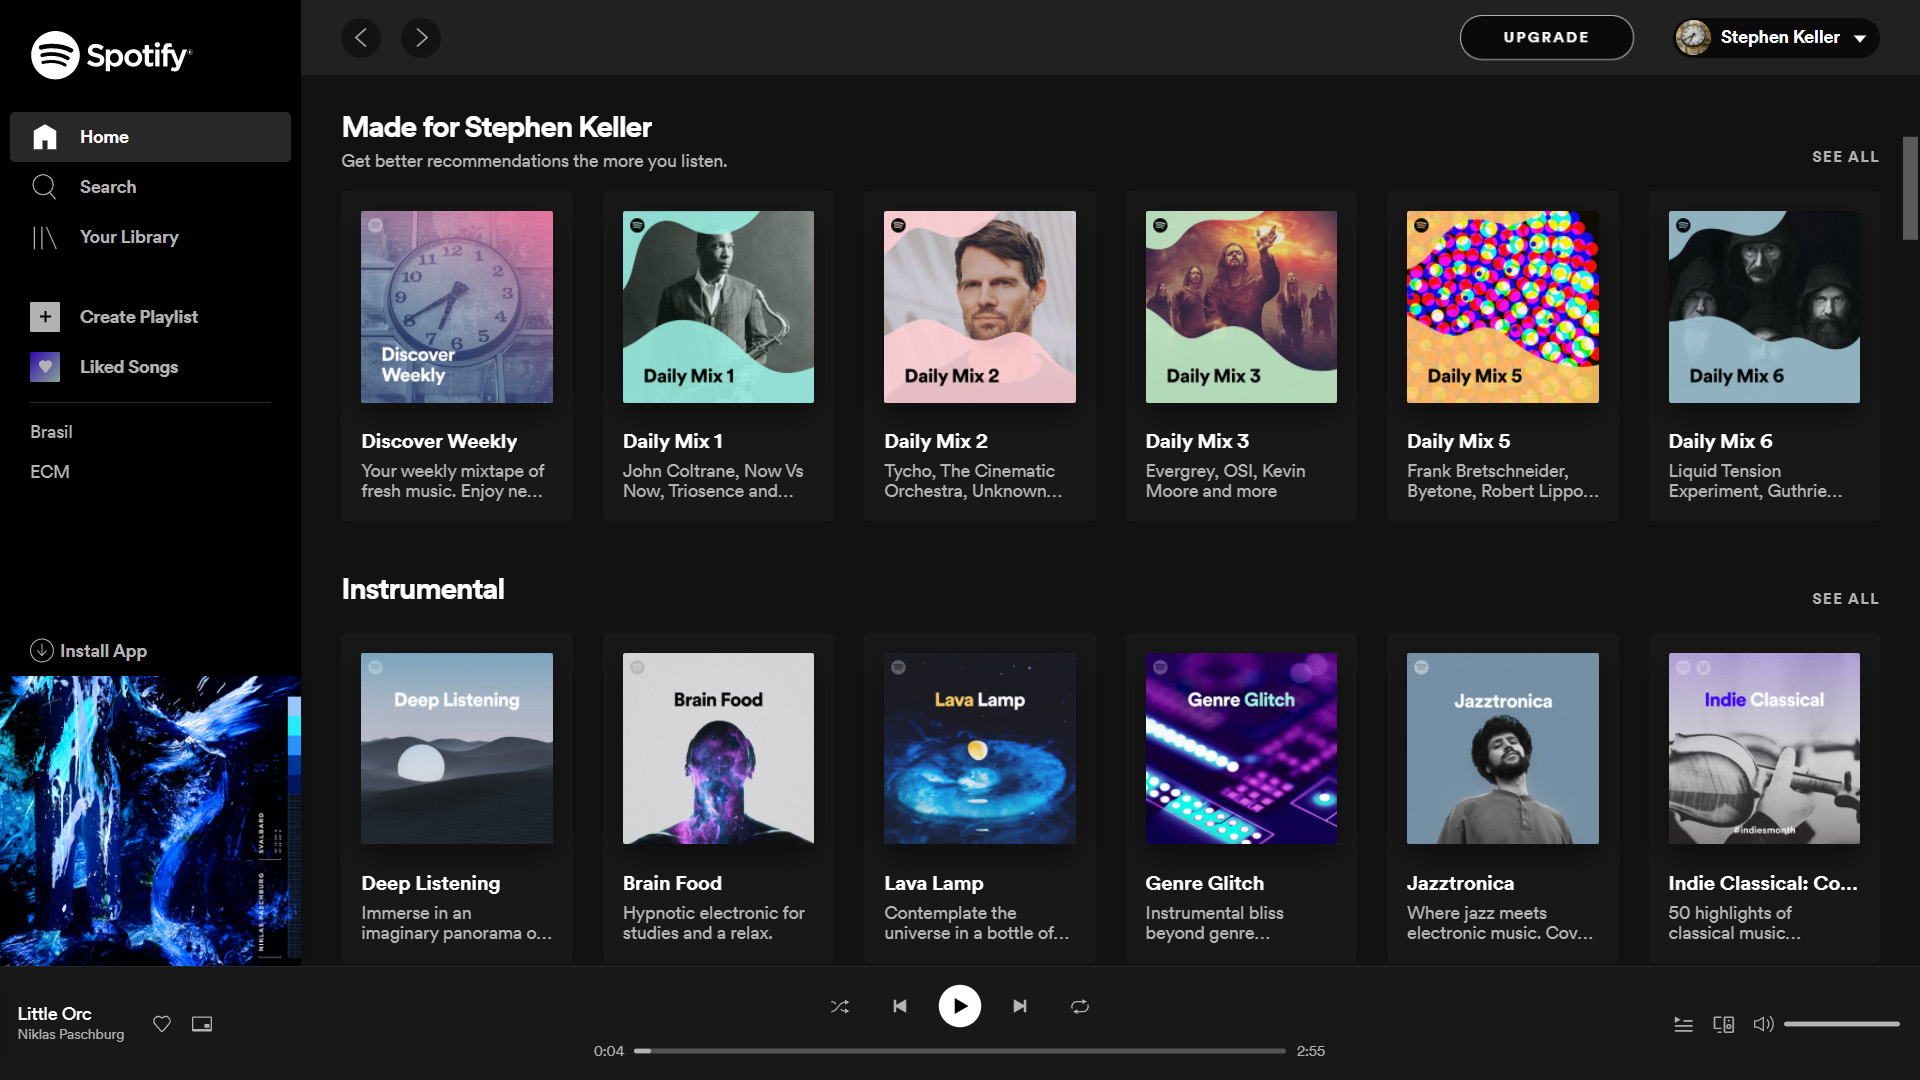This screenshot has height=1080, width=1920.
Task: Click the play button in player bar
Action: tap(959, 1006)
